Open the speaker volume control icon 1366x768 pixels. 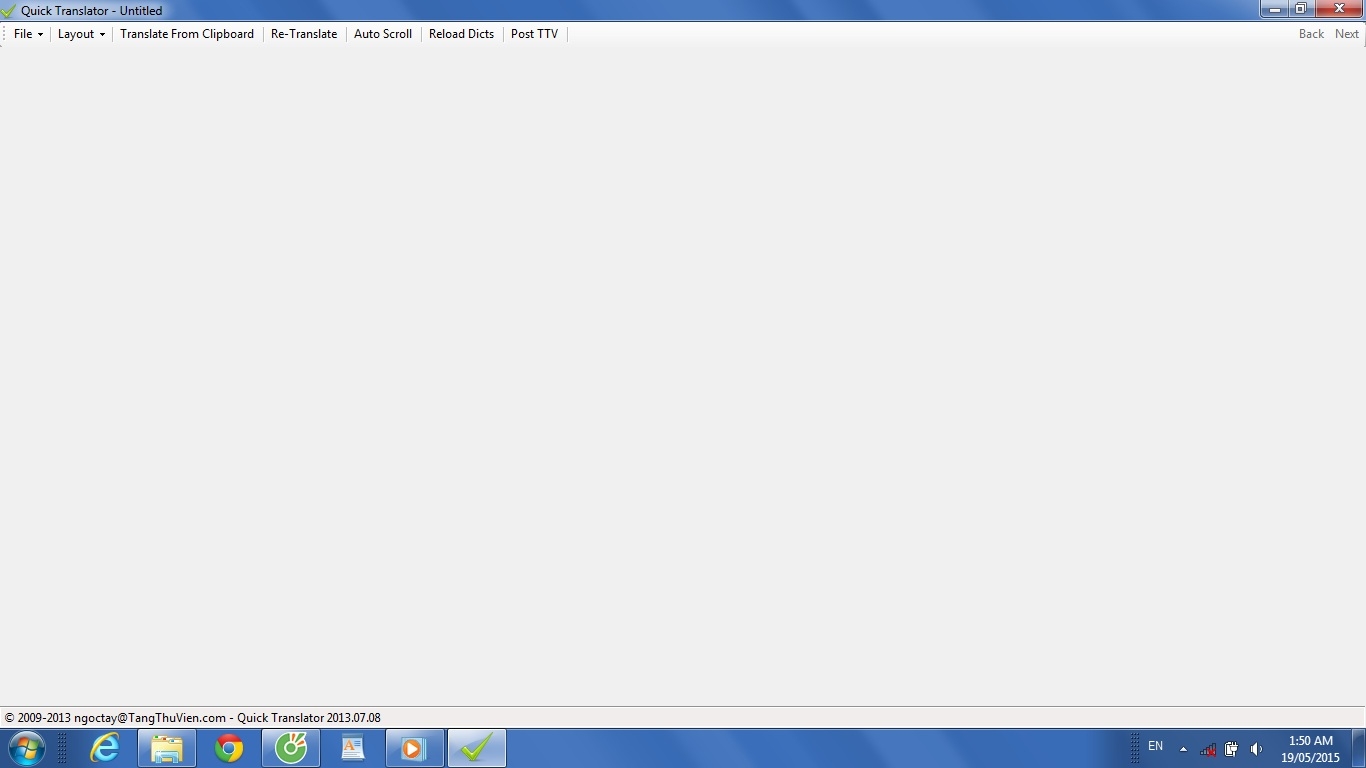tap(1256, 749)
